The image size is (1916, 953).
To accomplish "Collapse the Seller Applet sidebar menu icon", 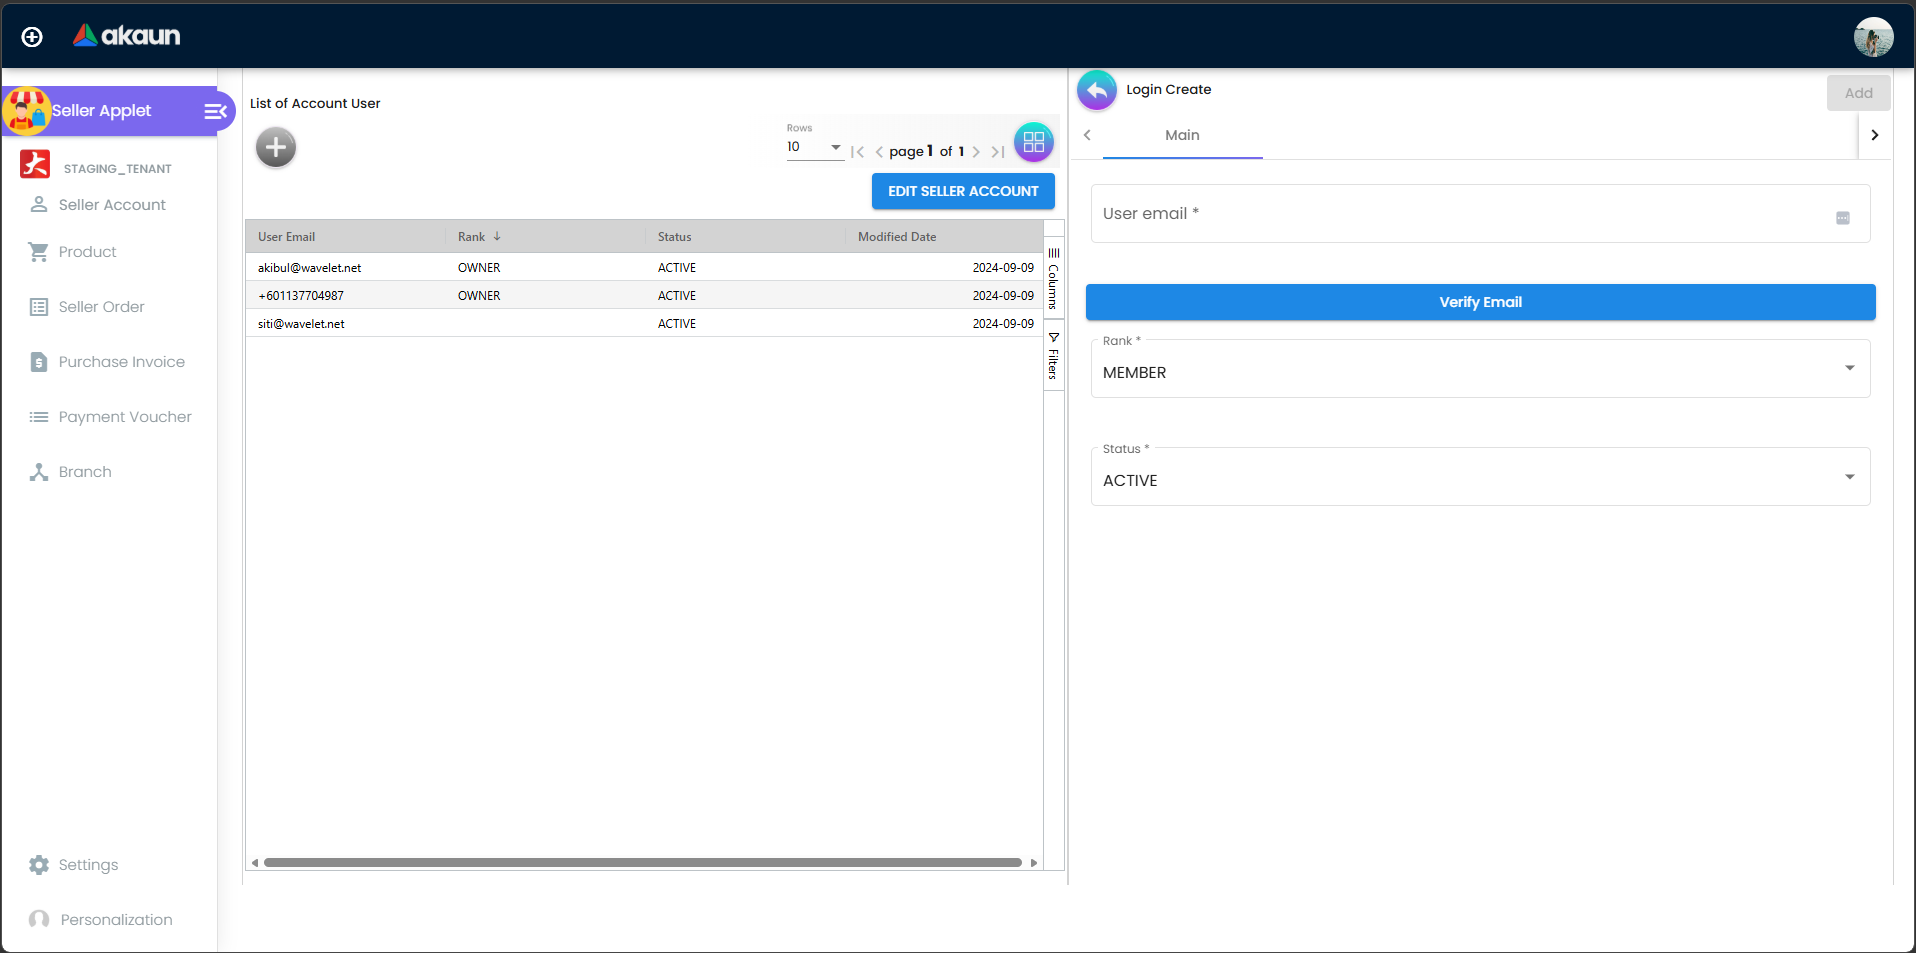I will click(215, 111).
